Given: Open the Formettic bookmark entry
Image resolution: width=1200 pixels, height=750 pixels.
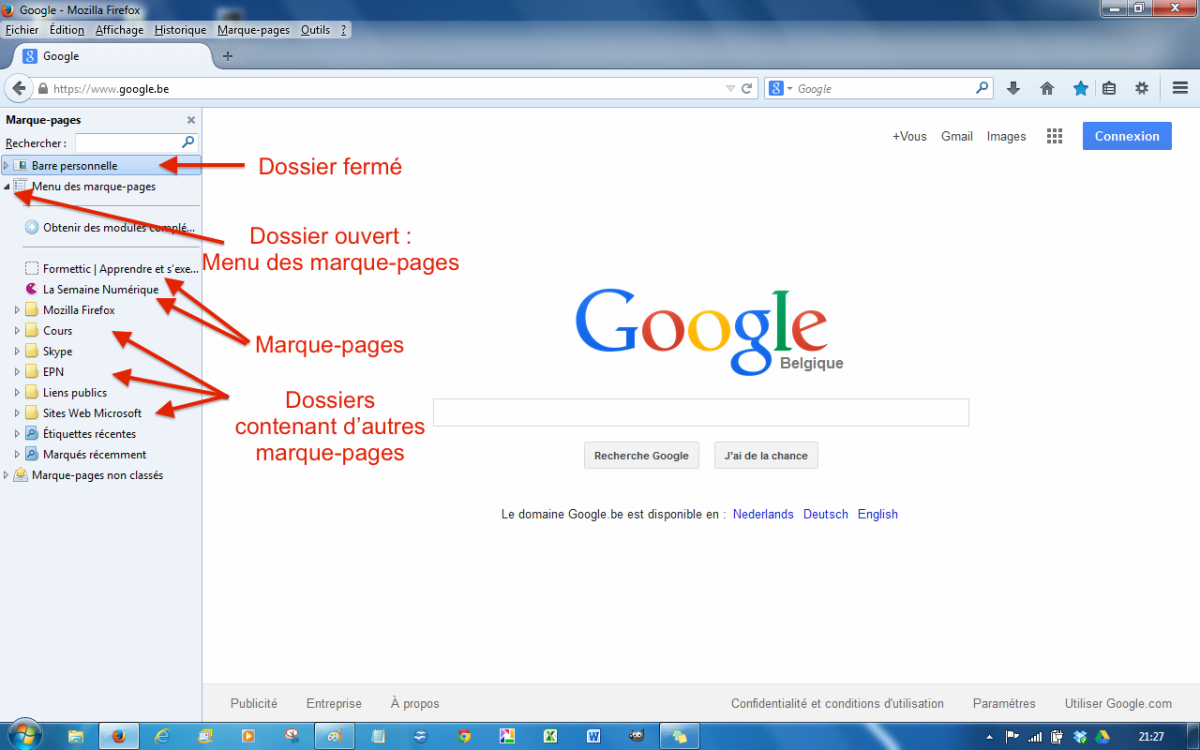Looking at the screenshot, I should click(x=111, y=269).
